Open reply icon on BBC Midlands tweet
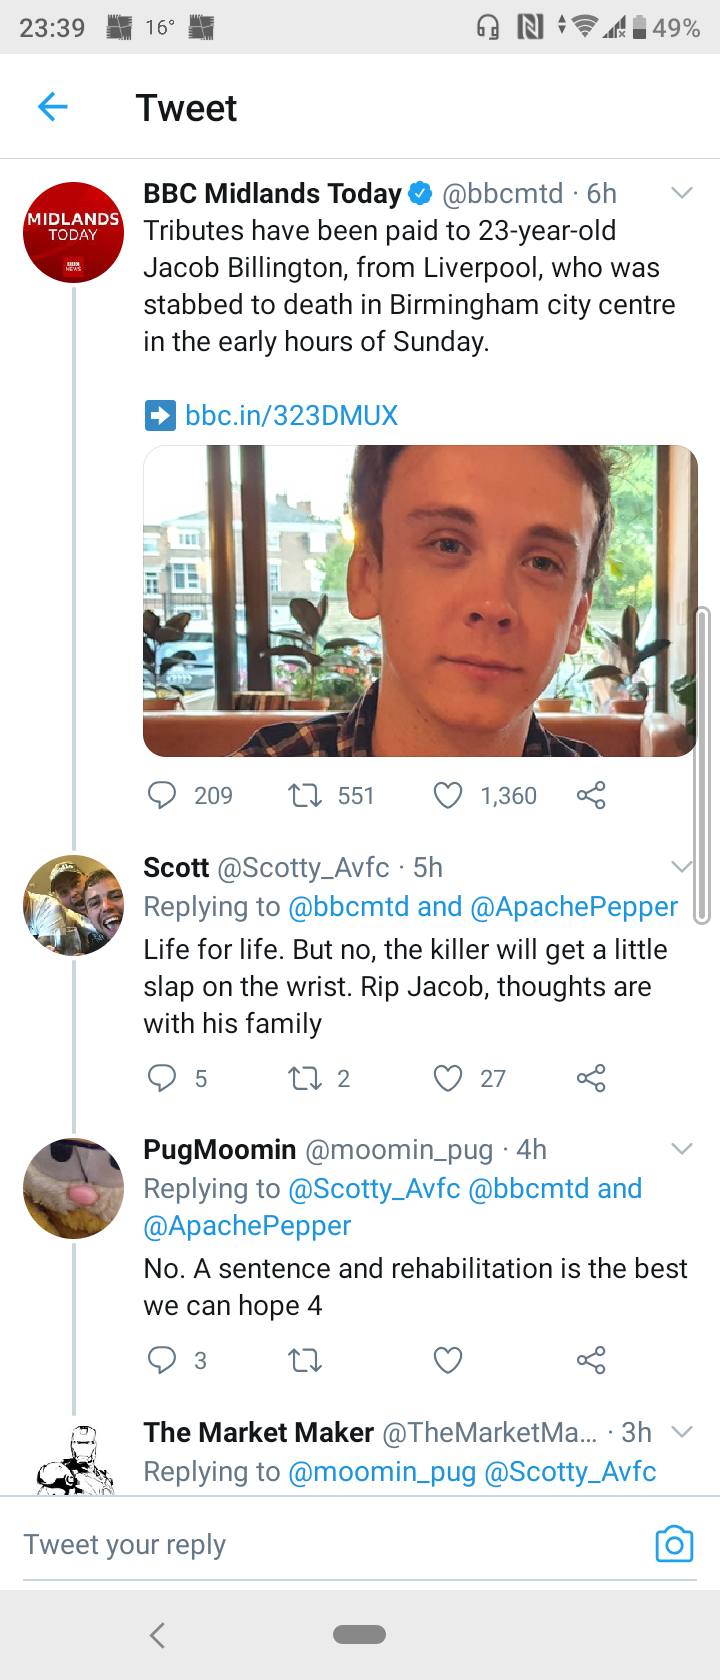This screenshot has width=720, height=1680. point(162,795)
